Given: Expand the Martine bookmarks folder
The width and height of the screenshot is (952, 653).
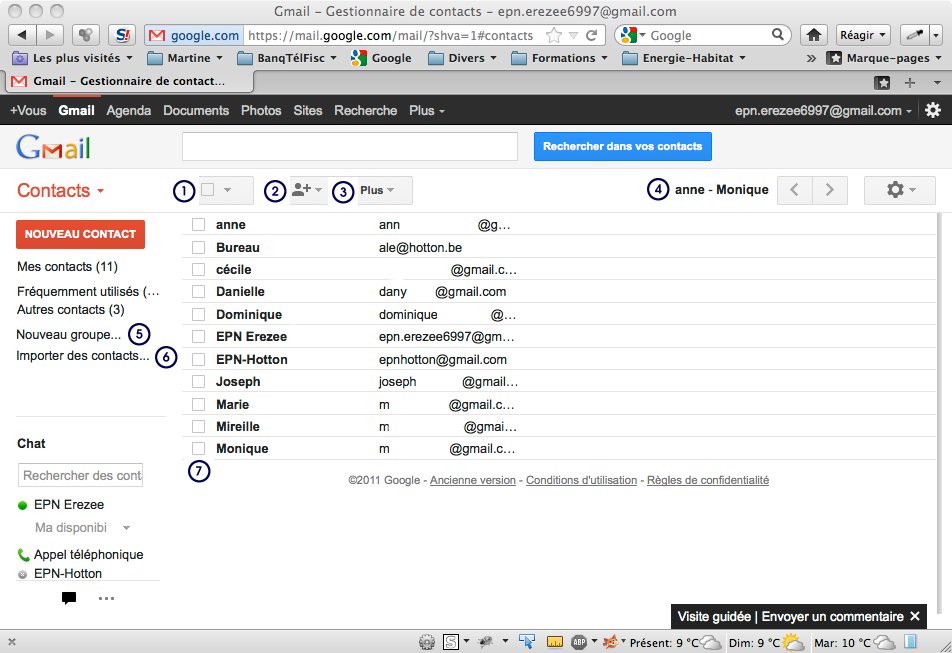Looking at the screenshot, I should 185,58.
